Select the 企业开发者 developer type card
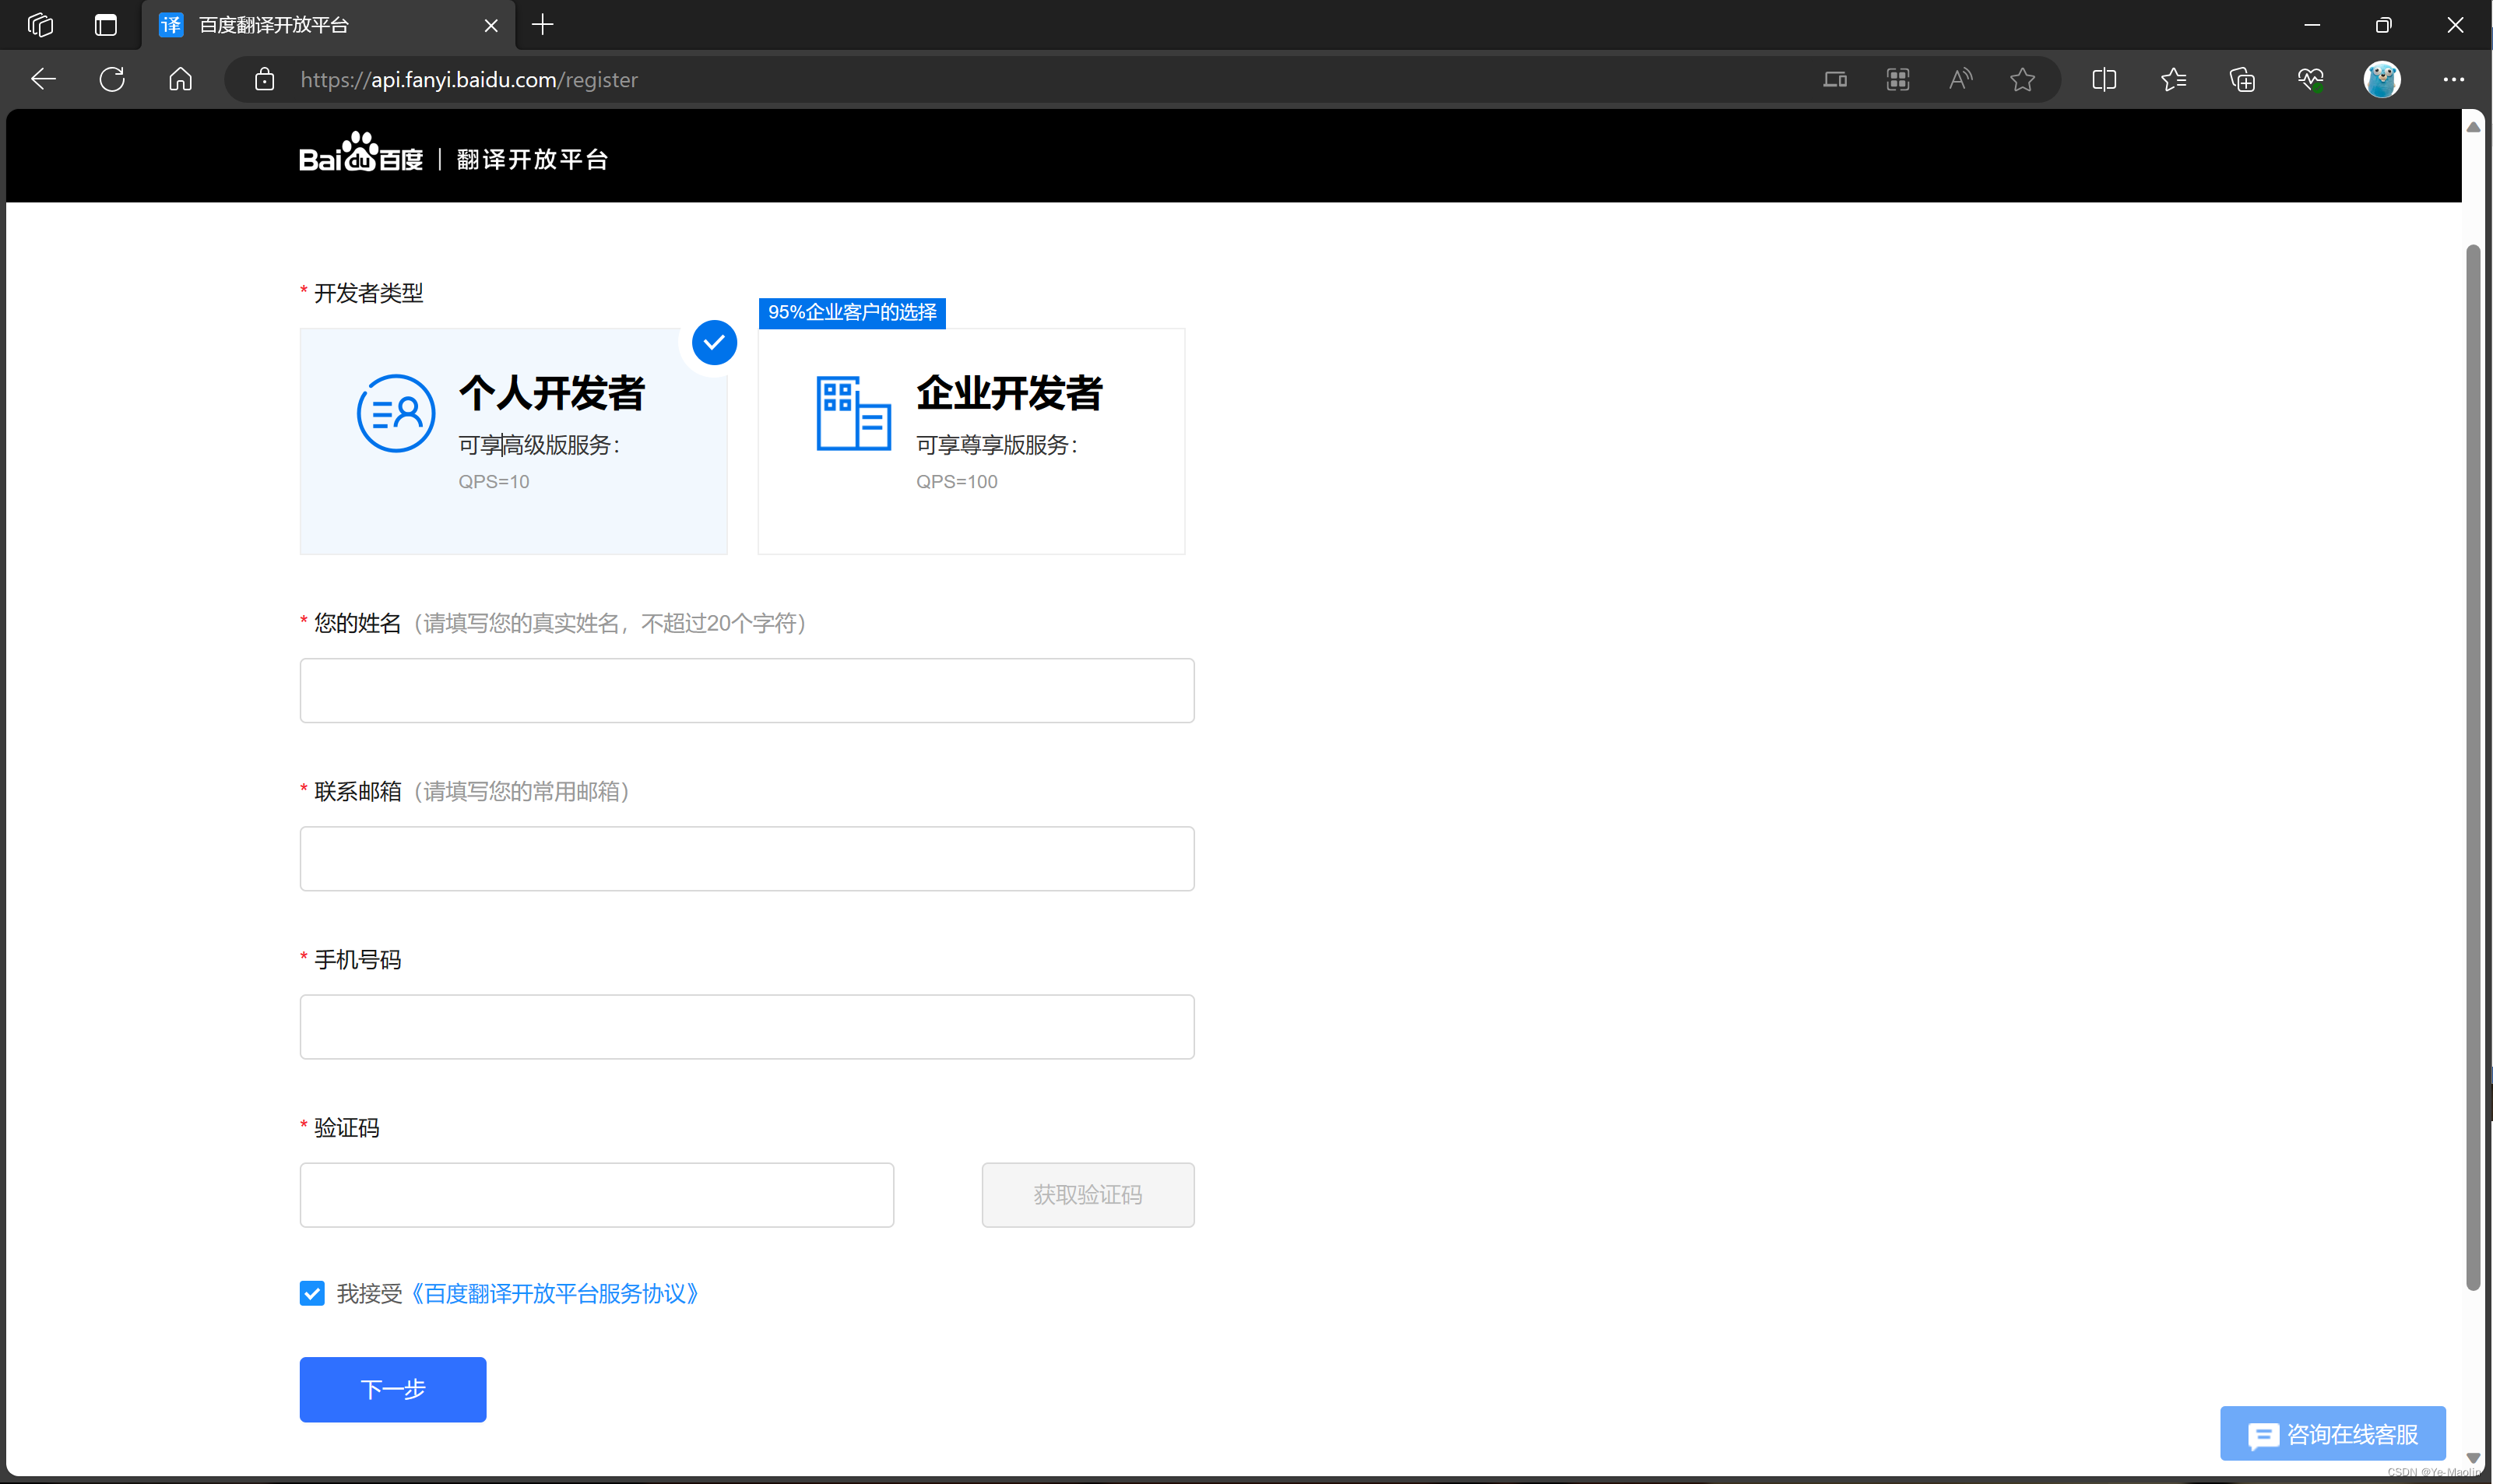 coord(970,441)
